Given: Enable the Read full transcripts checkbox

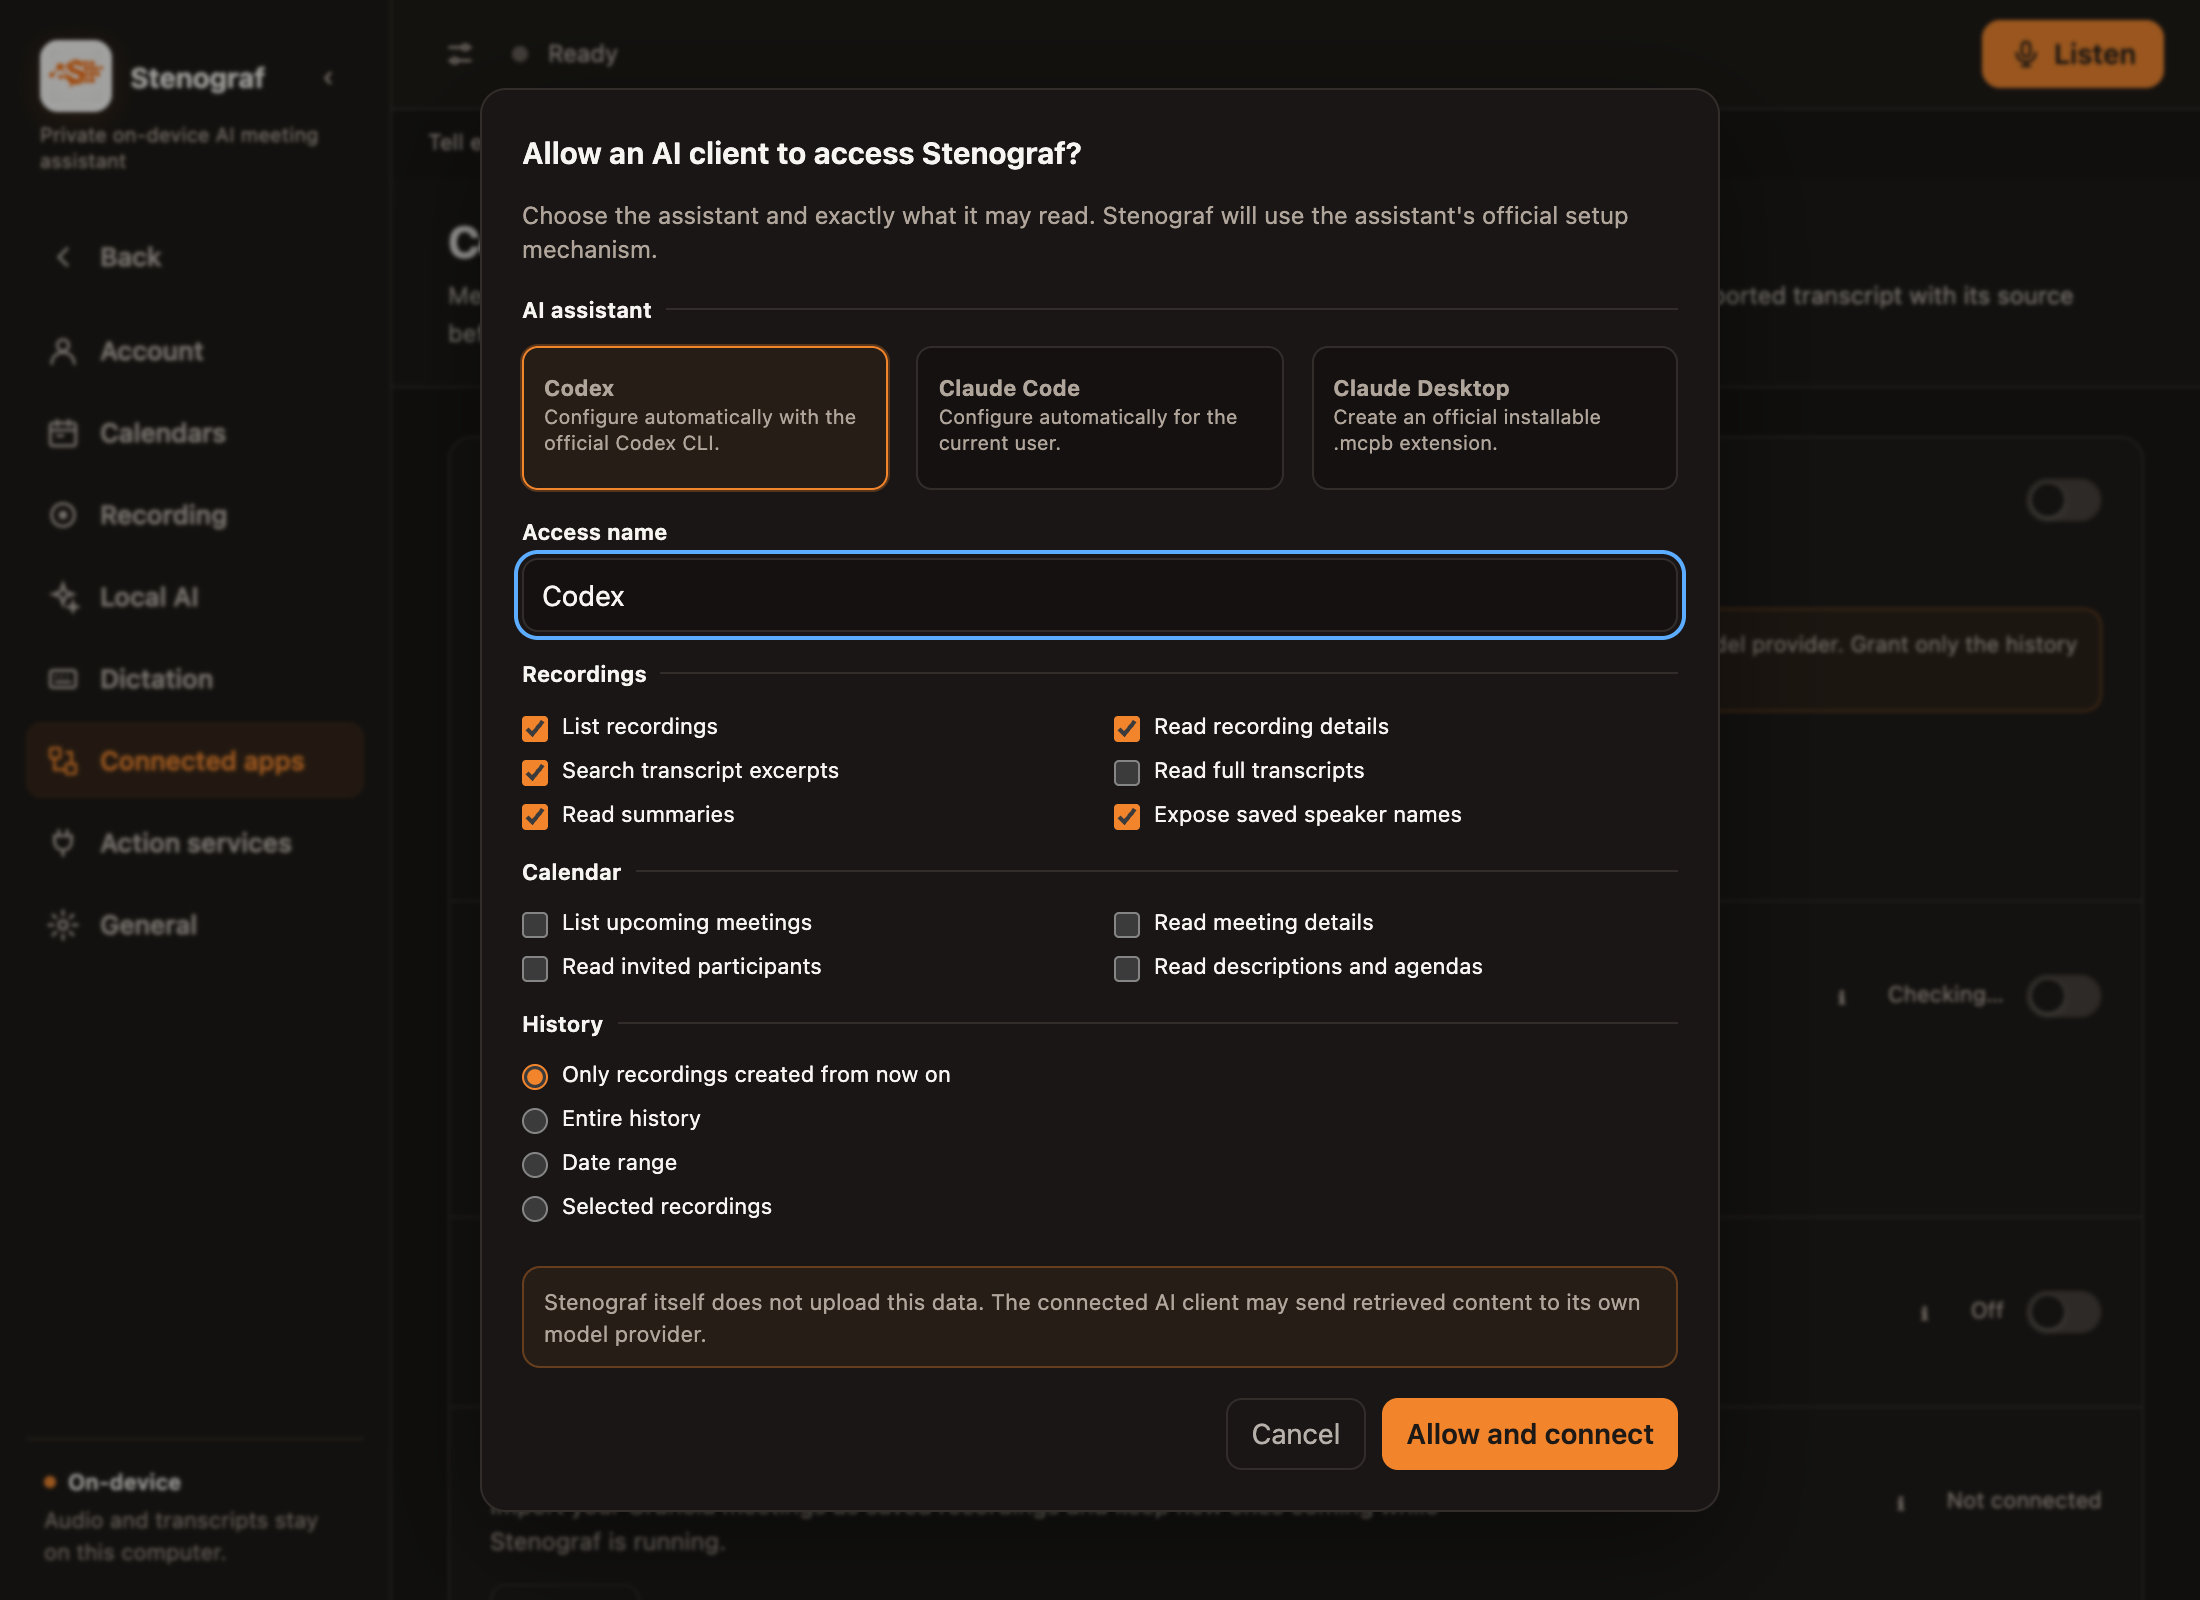Looking at the screenshot, I should click(1127, 772).
